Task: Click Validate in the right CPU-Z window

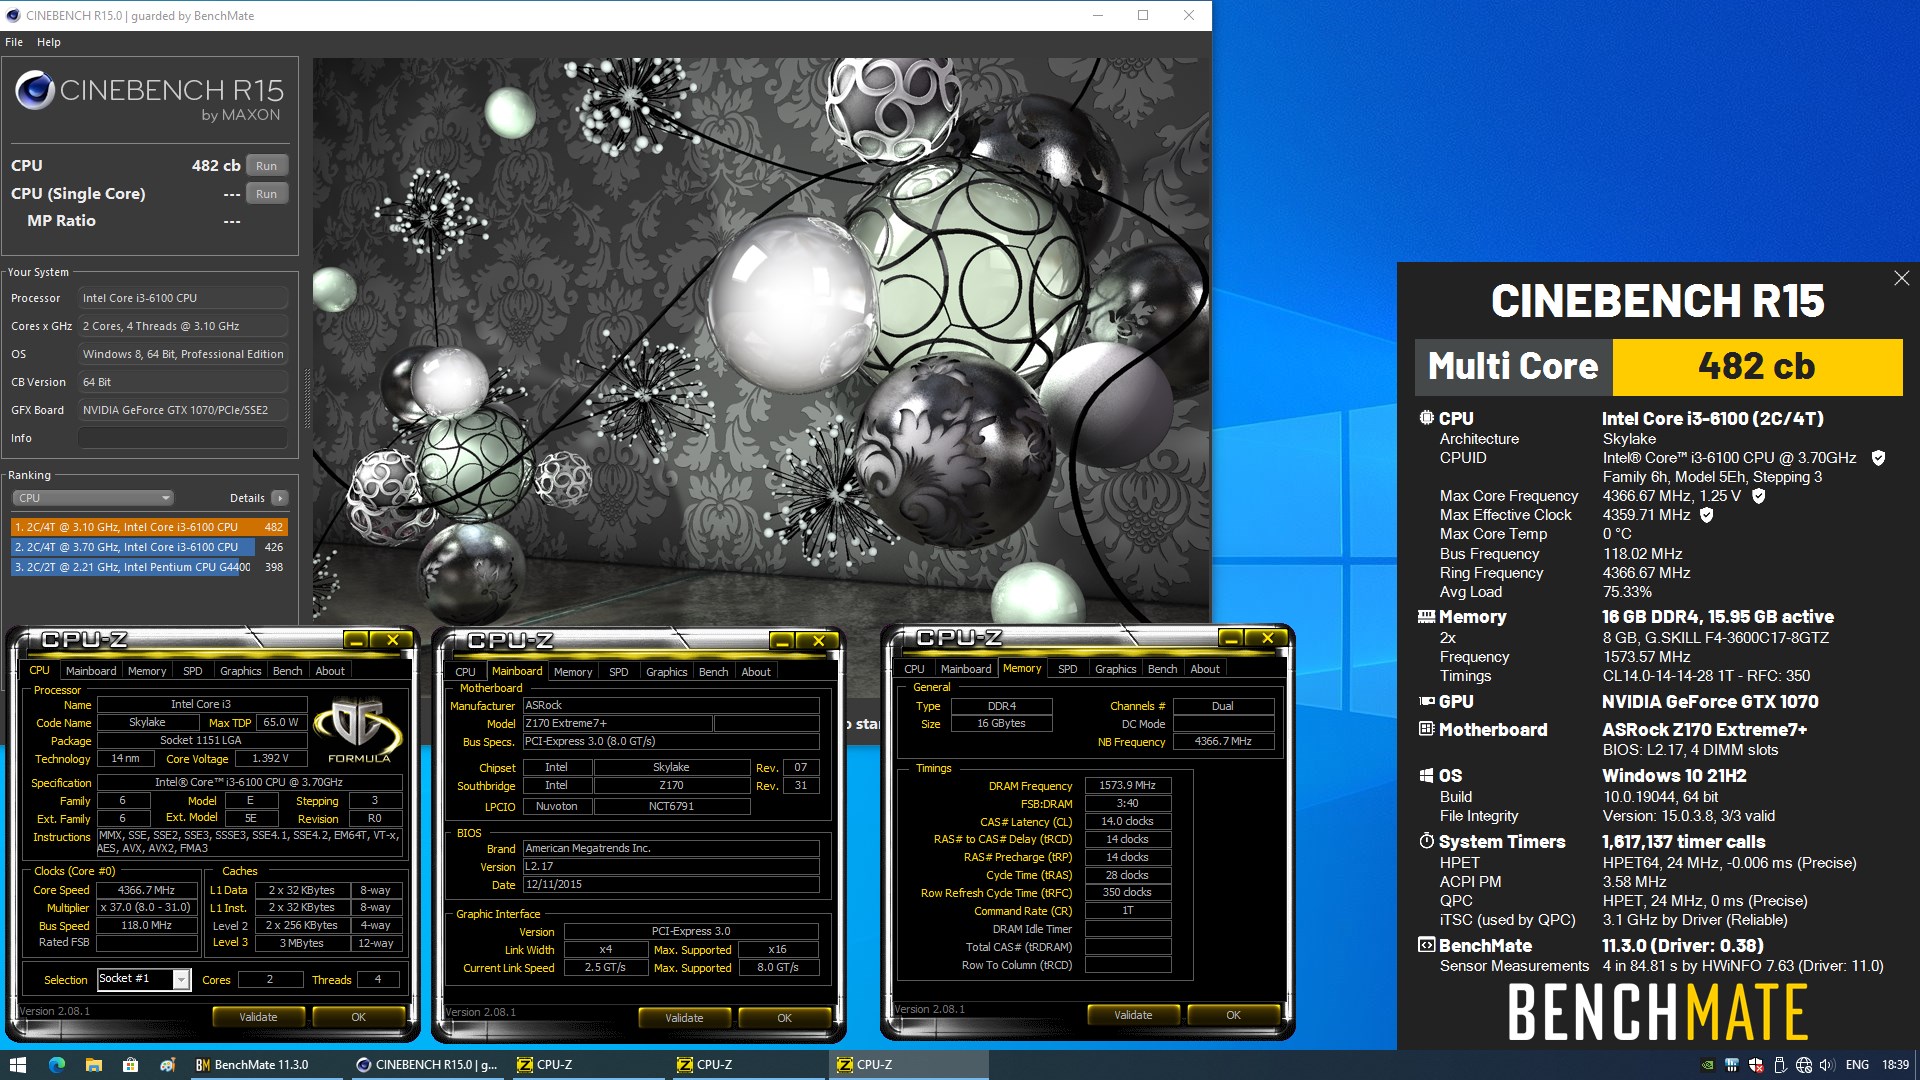Action: tap(1133, 1015)
